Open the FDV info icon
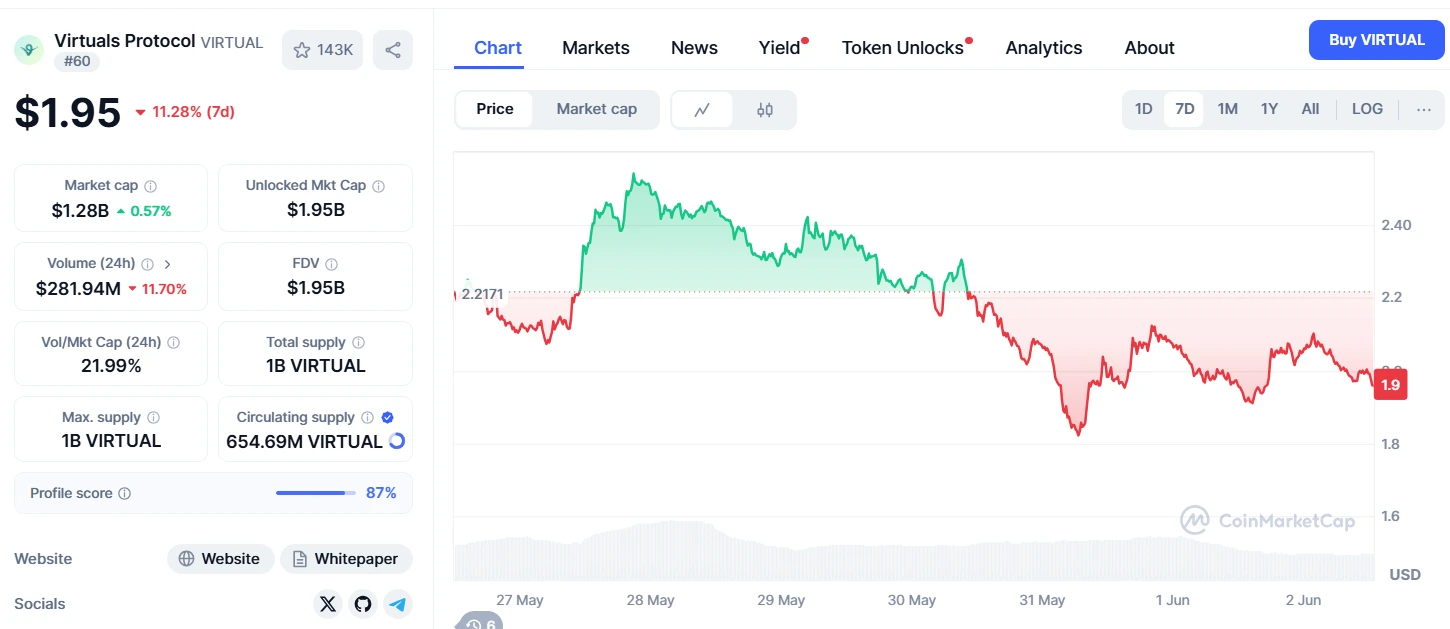This screenshot has height=629, width=1450. [332, 264]
